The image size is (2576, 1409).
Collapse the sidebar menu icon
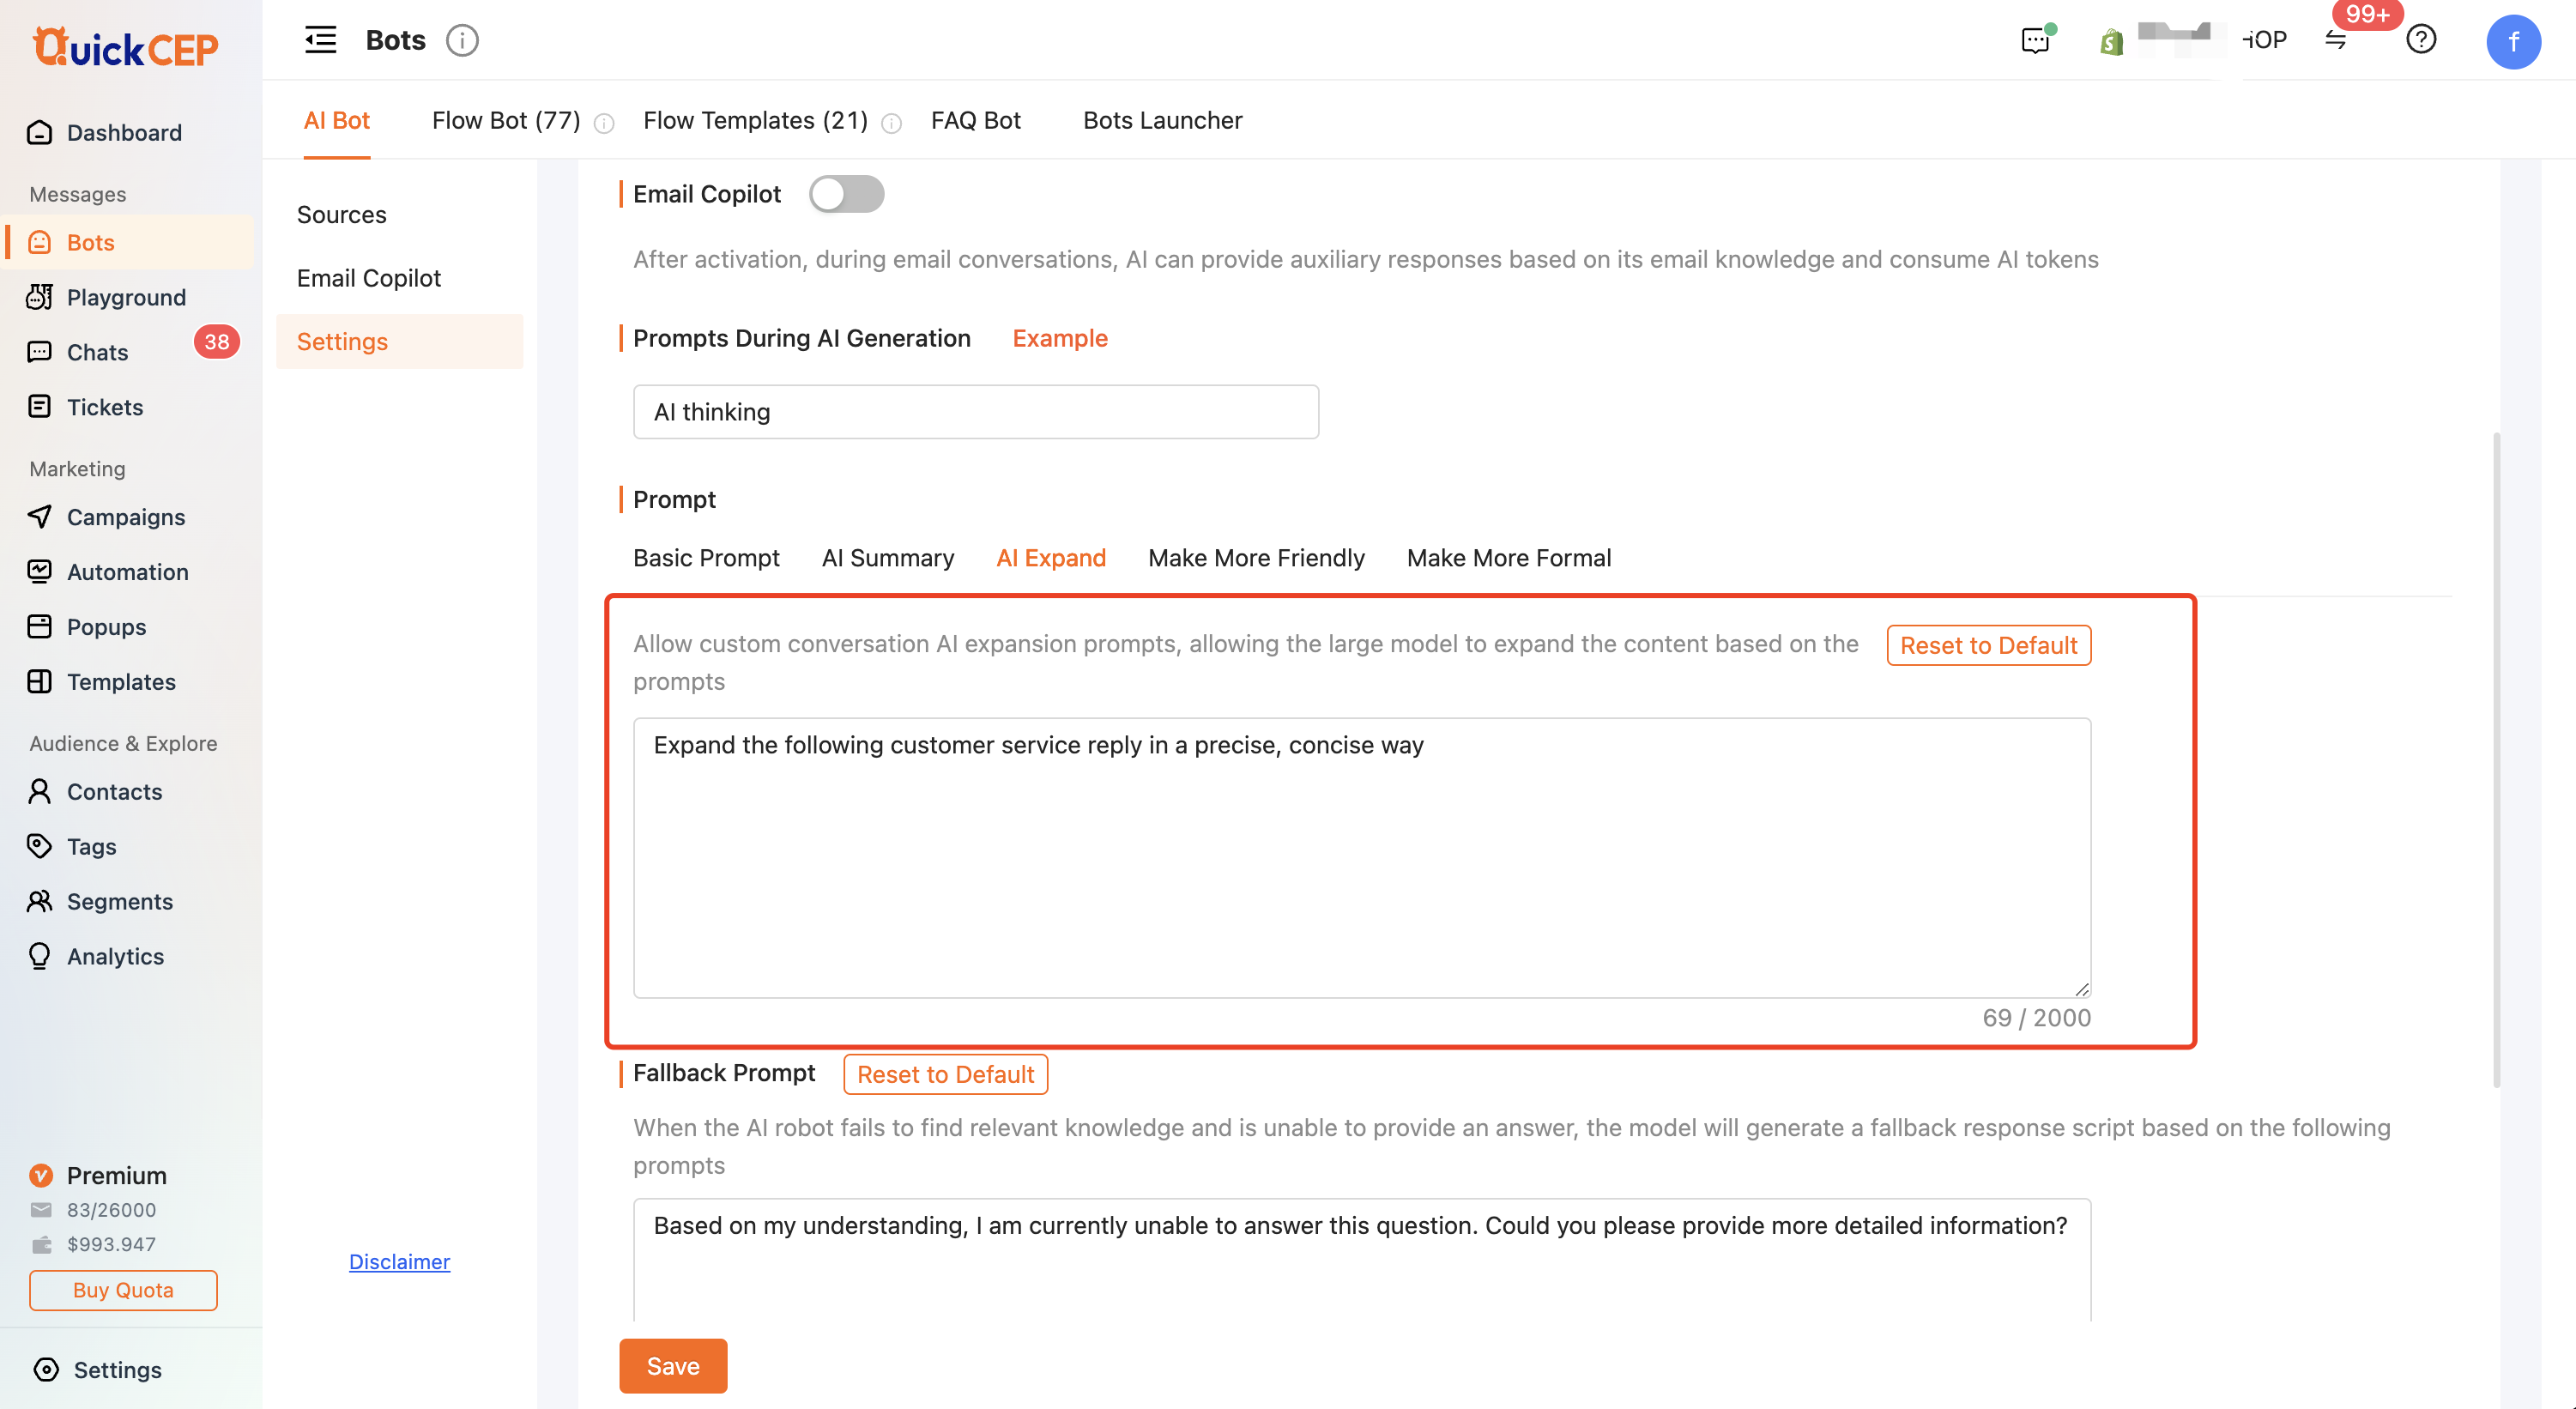tap(321, 40)
